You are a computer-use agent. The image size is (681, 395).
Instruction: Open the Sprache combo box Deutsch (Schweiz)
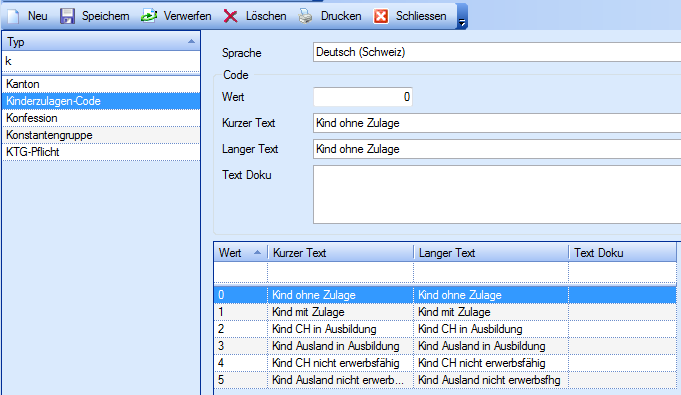click(497, 52)
